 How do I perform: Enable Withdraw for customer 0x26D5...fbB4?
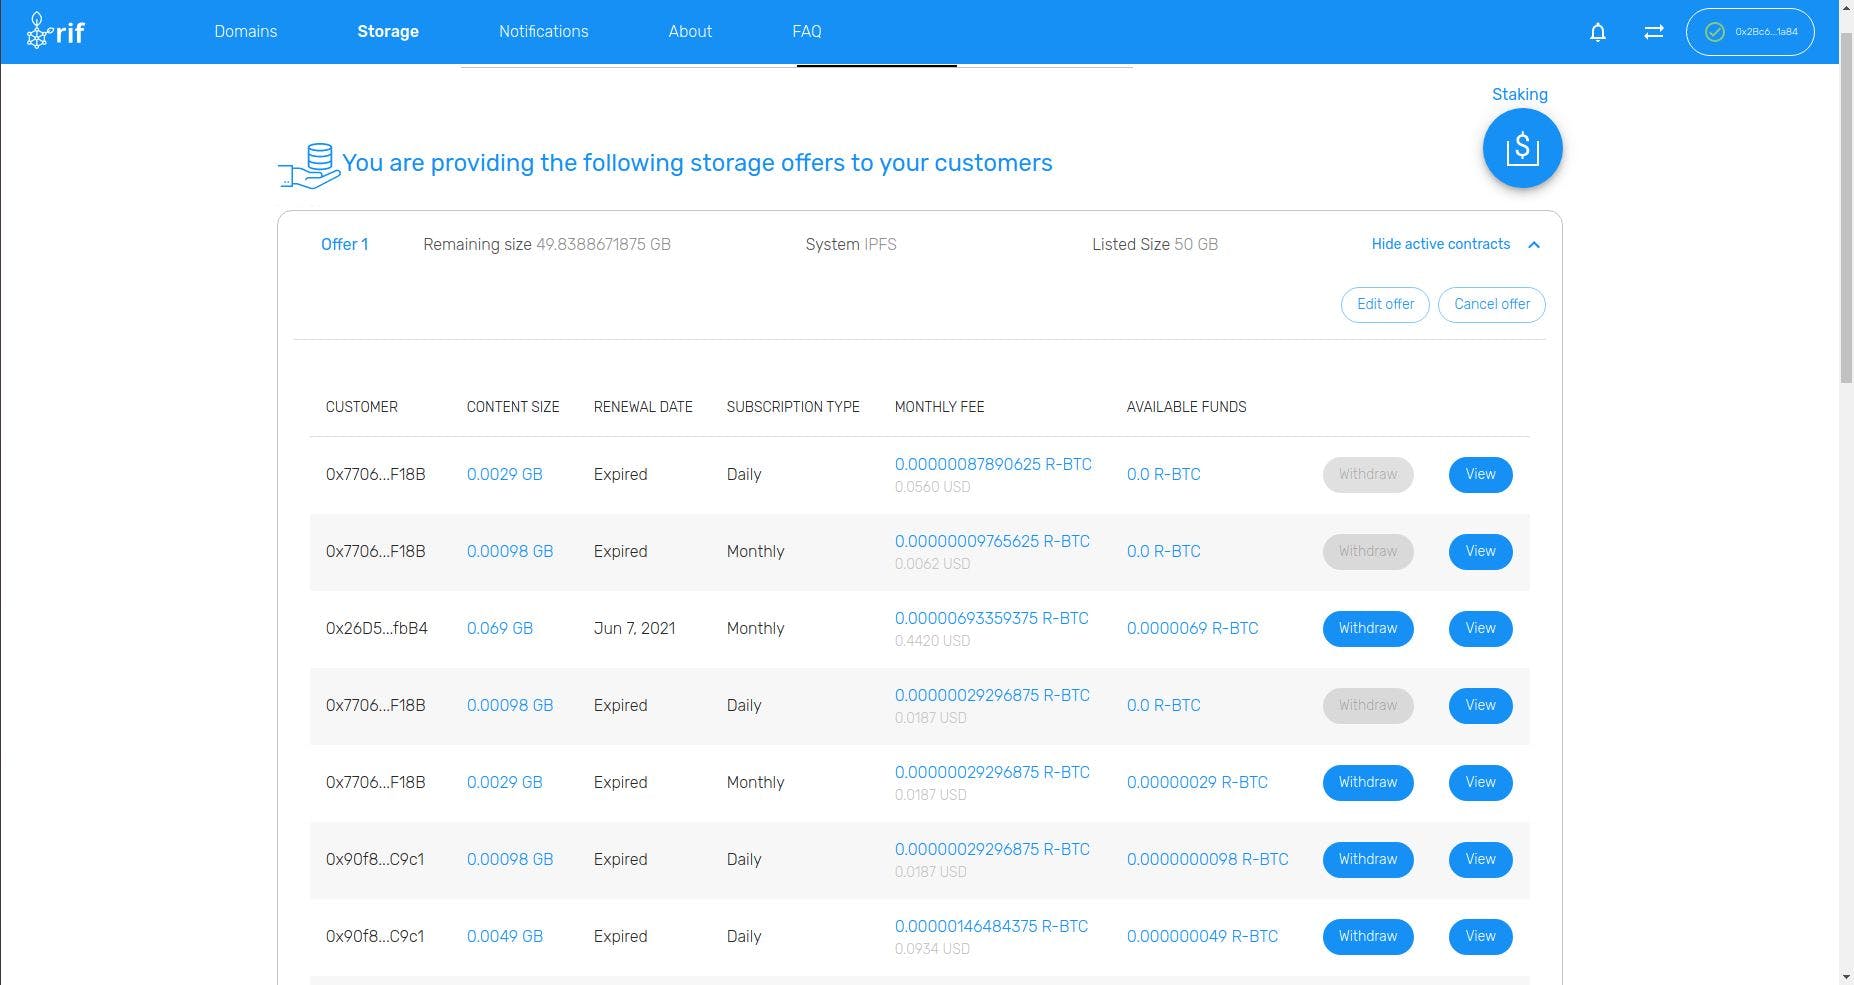(x=1367, y=628)
